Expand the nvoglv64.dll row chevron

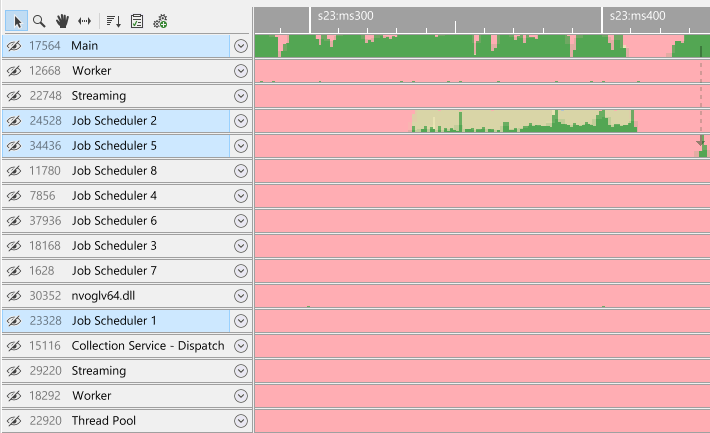pos(241,296)
